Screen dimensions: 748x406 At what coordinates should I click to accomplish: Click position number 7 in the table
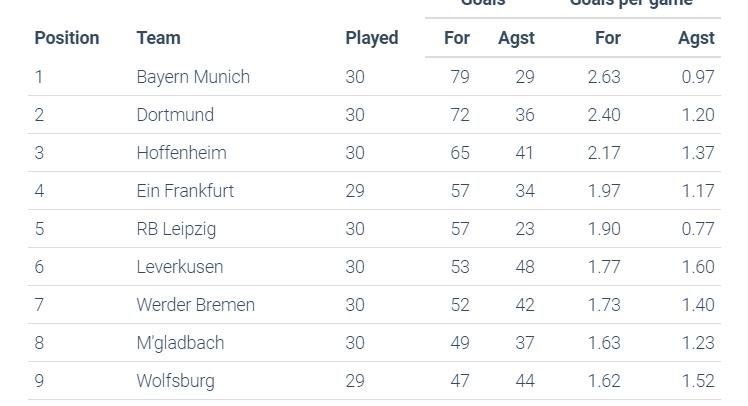pyautogui.click(x=39, y=305)
